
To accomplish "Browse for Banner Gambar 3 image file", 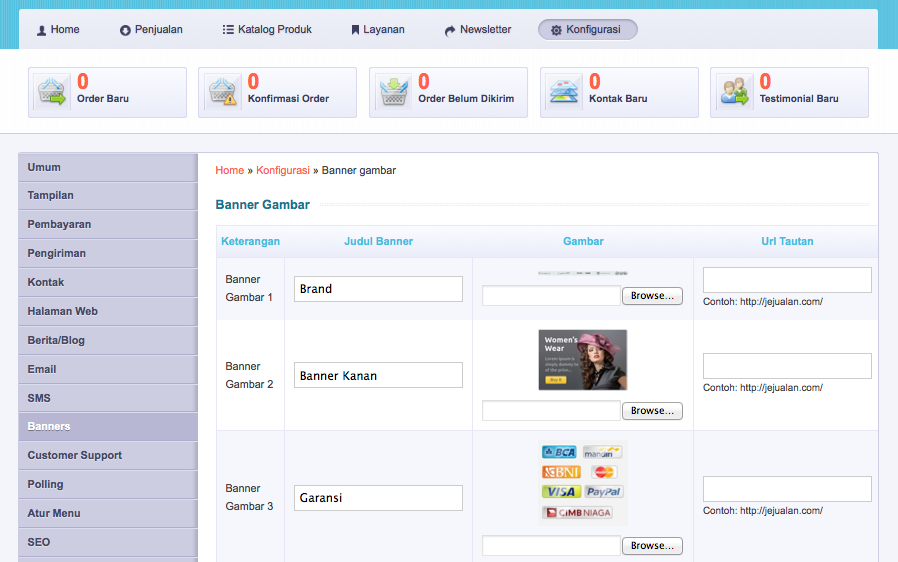I will [652, 546].
